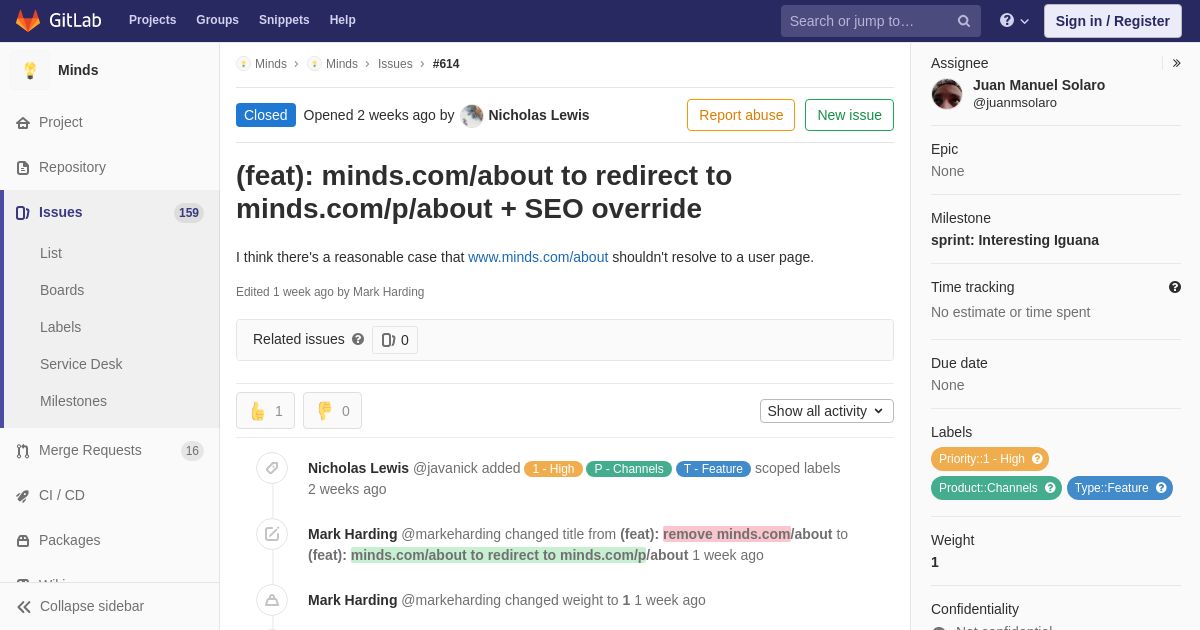Viewport: 1200px width, 630px height.
Task: Click the thumbs up reaction
Action: pyautogui.click(x=265, y=411)
